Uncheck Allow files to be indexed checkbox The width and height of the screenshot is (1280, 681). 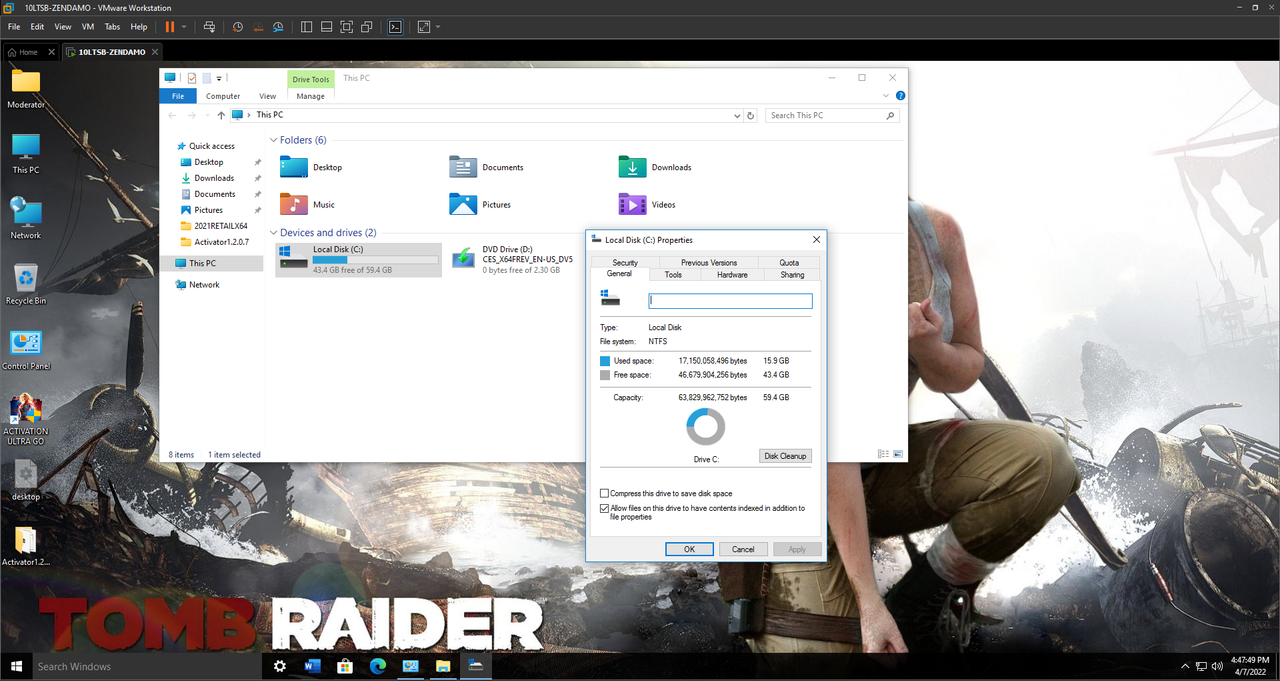pyautogui.click(x=604, y=508)
